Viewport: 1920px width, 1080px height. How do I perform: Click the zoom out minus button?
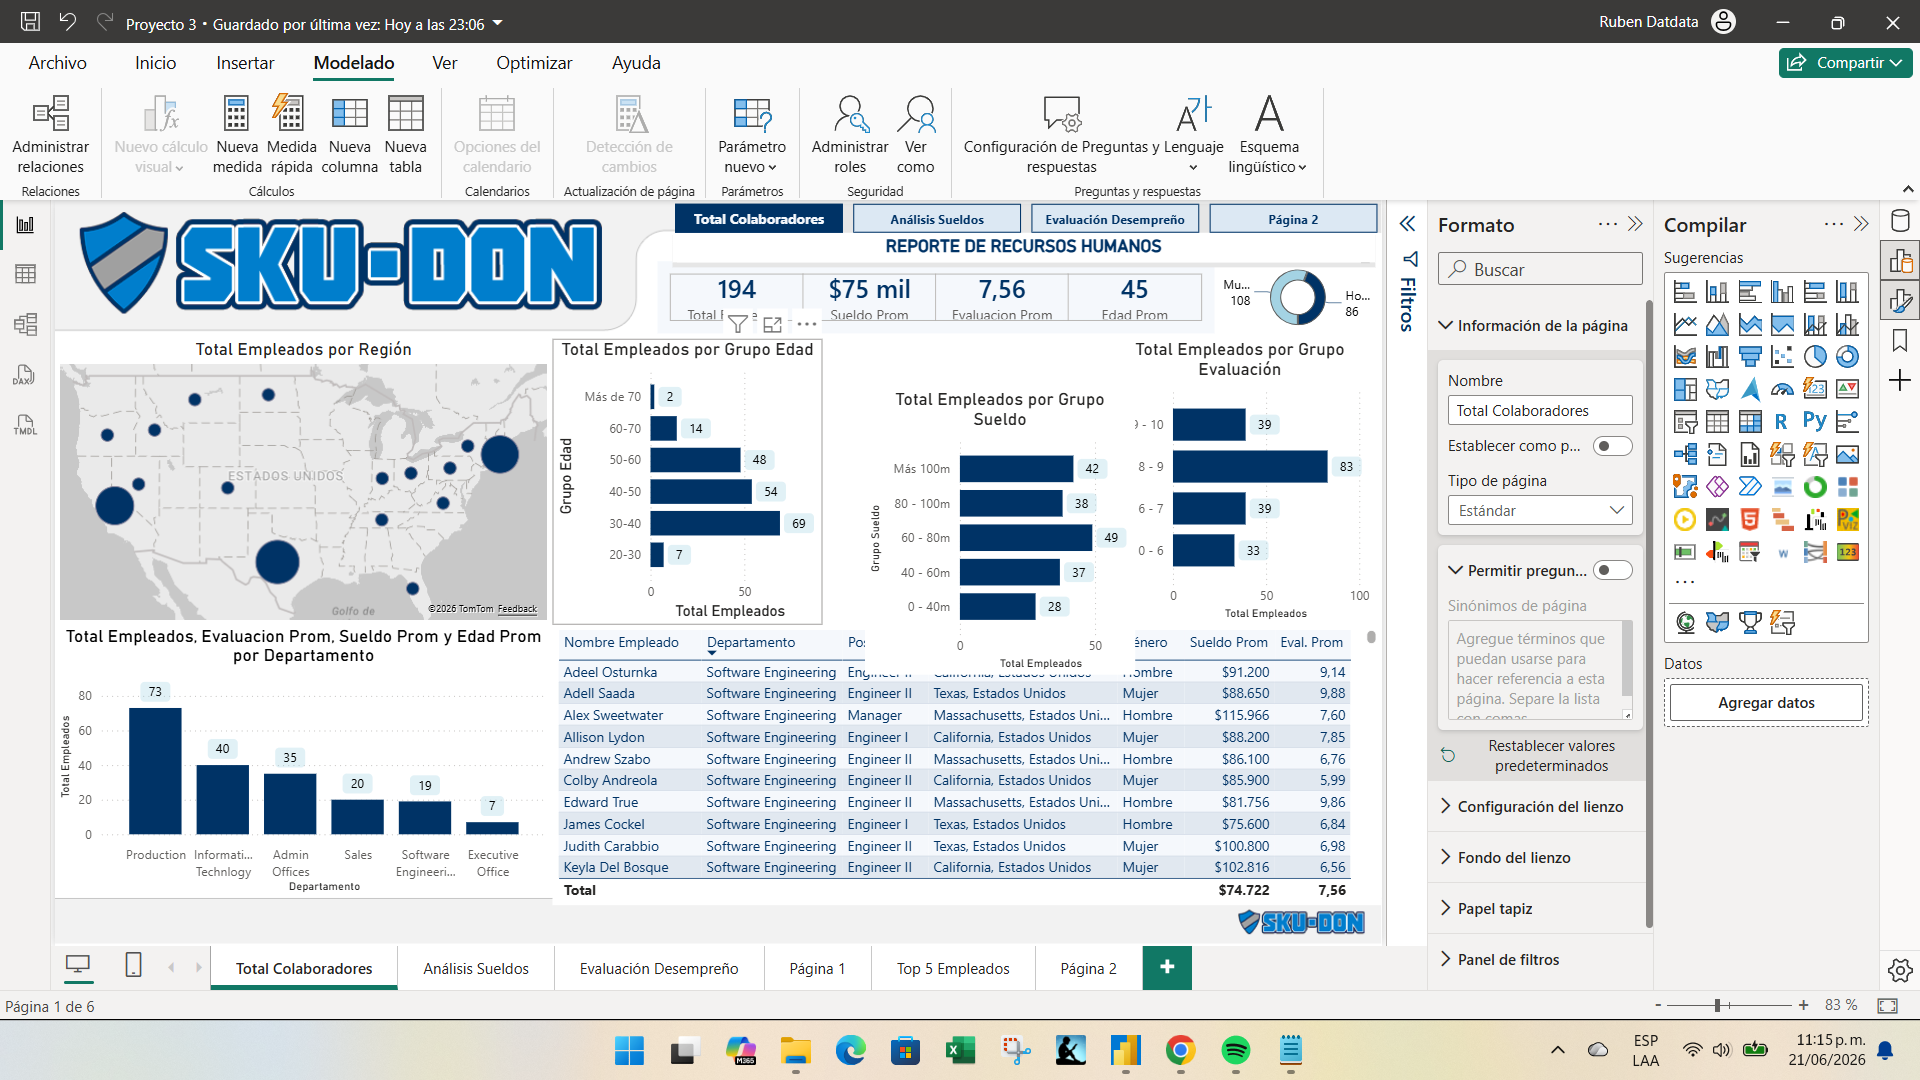coord(1658,1005)
